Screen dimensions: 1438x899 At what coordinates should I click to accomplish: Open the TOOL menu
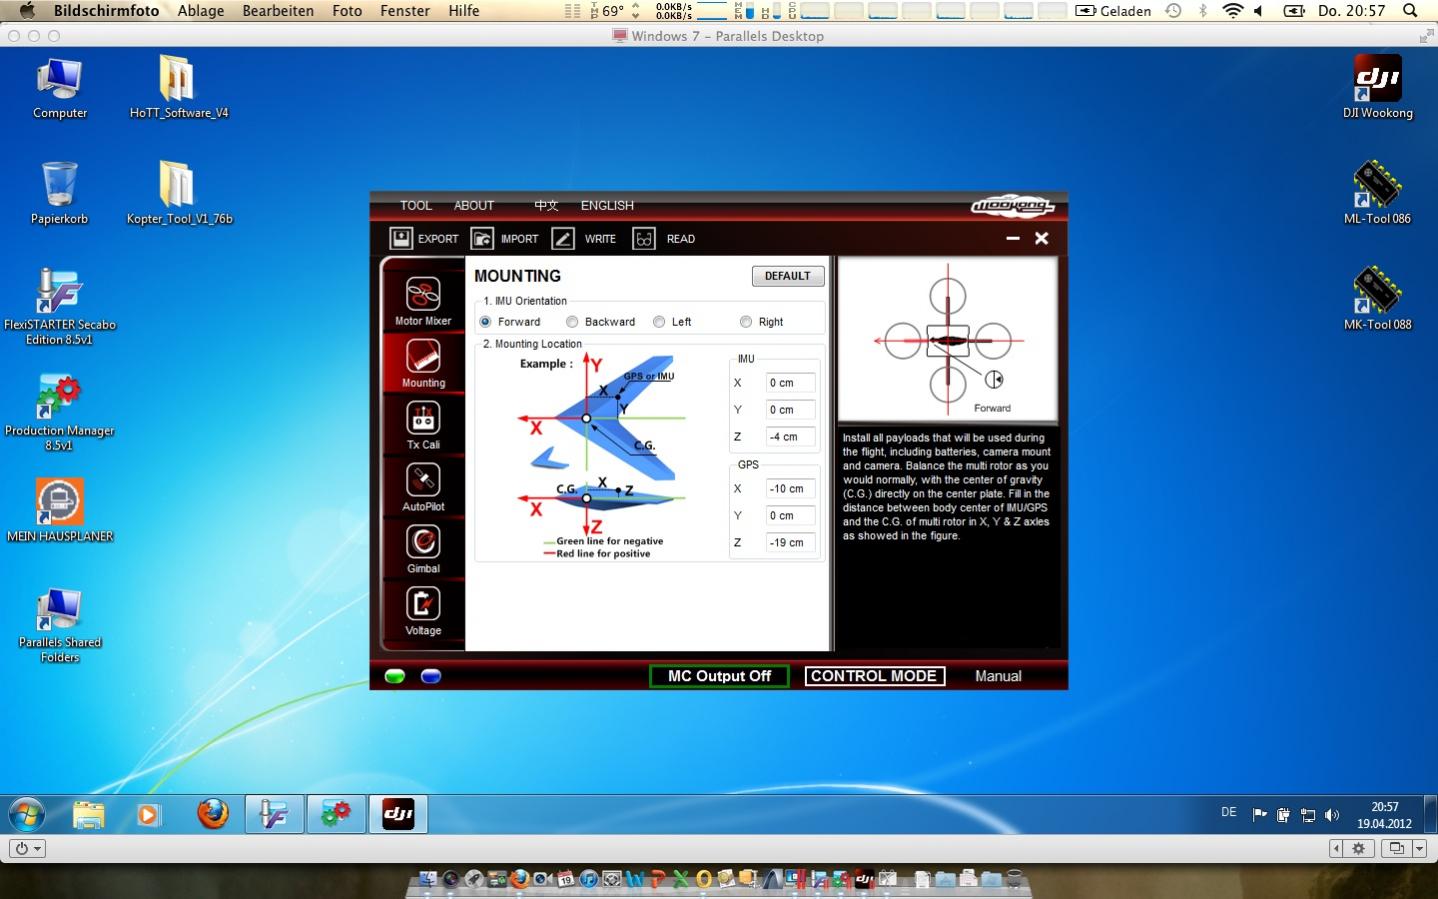coord(416,206)
